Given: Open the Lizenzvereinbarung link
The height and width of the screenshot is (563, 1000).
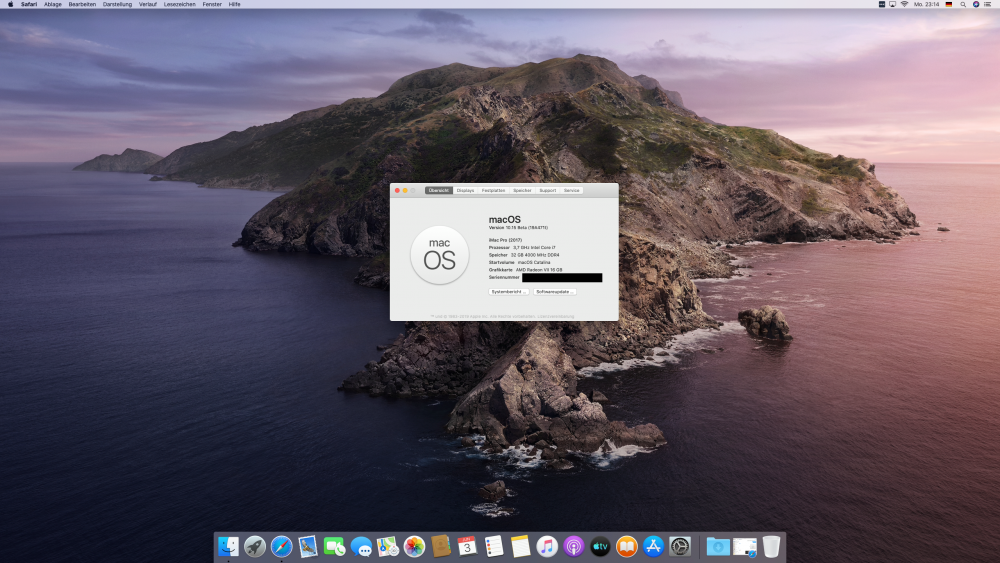Looking at the screenshot, I should 555,316.
